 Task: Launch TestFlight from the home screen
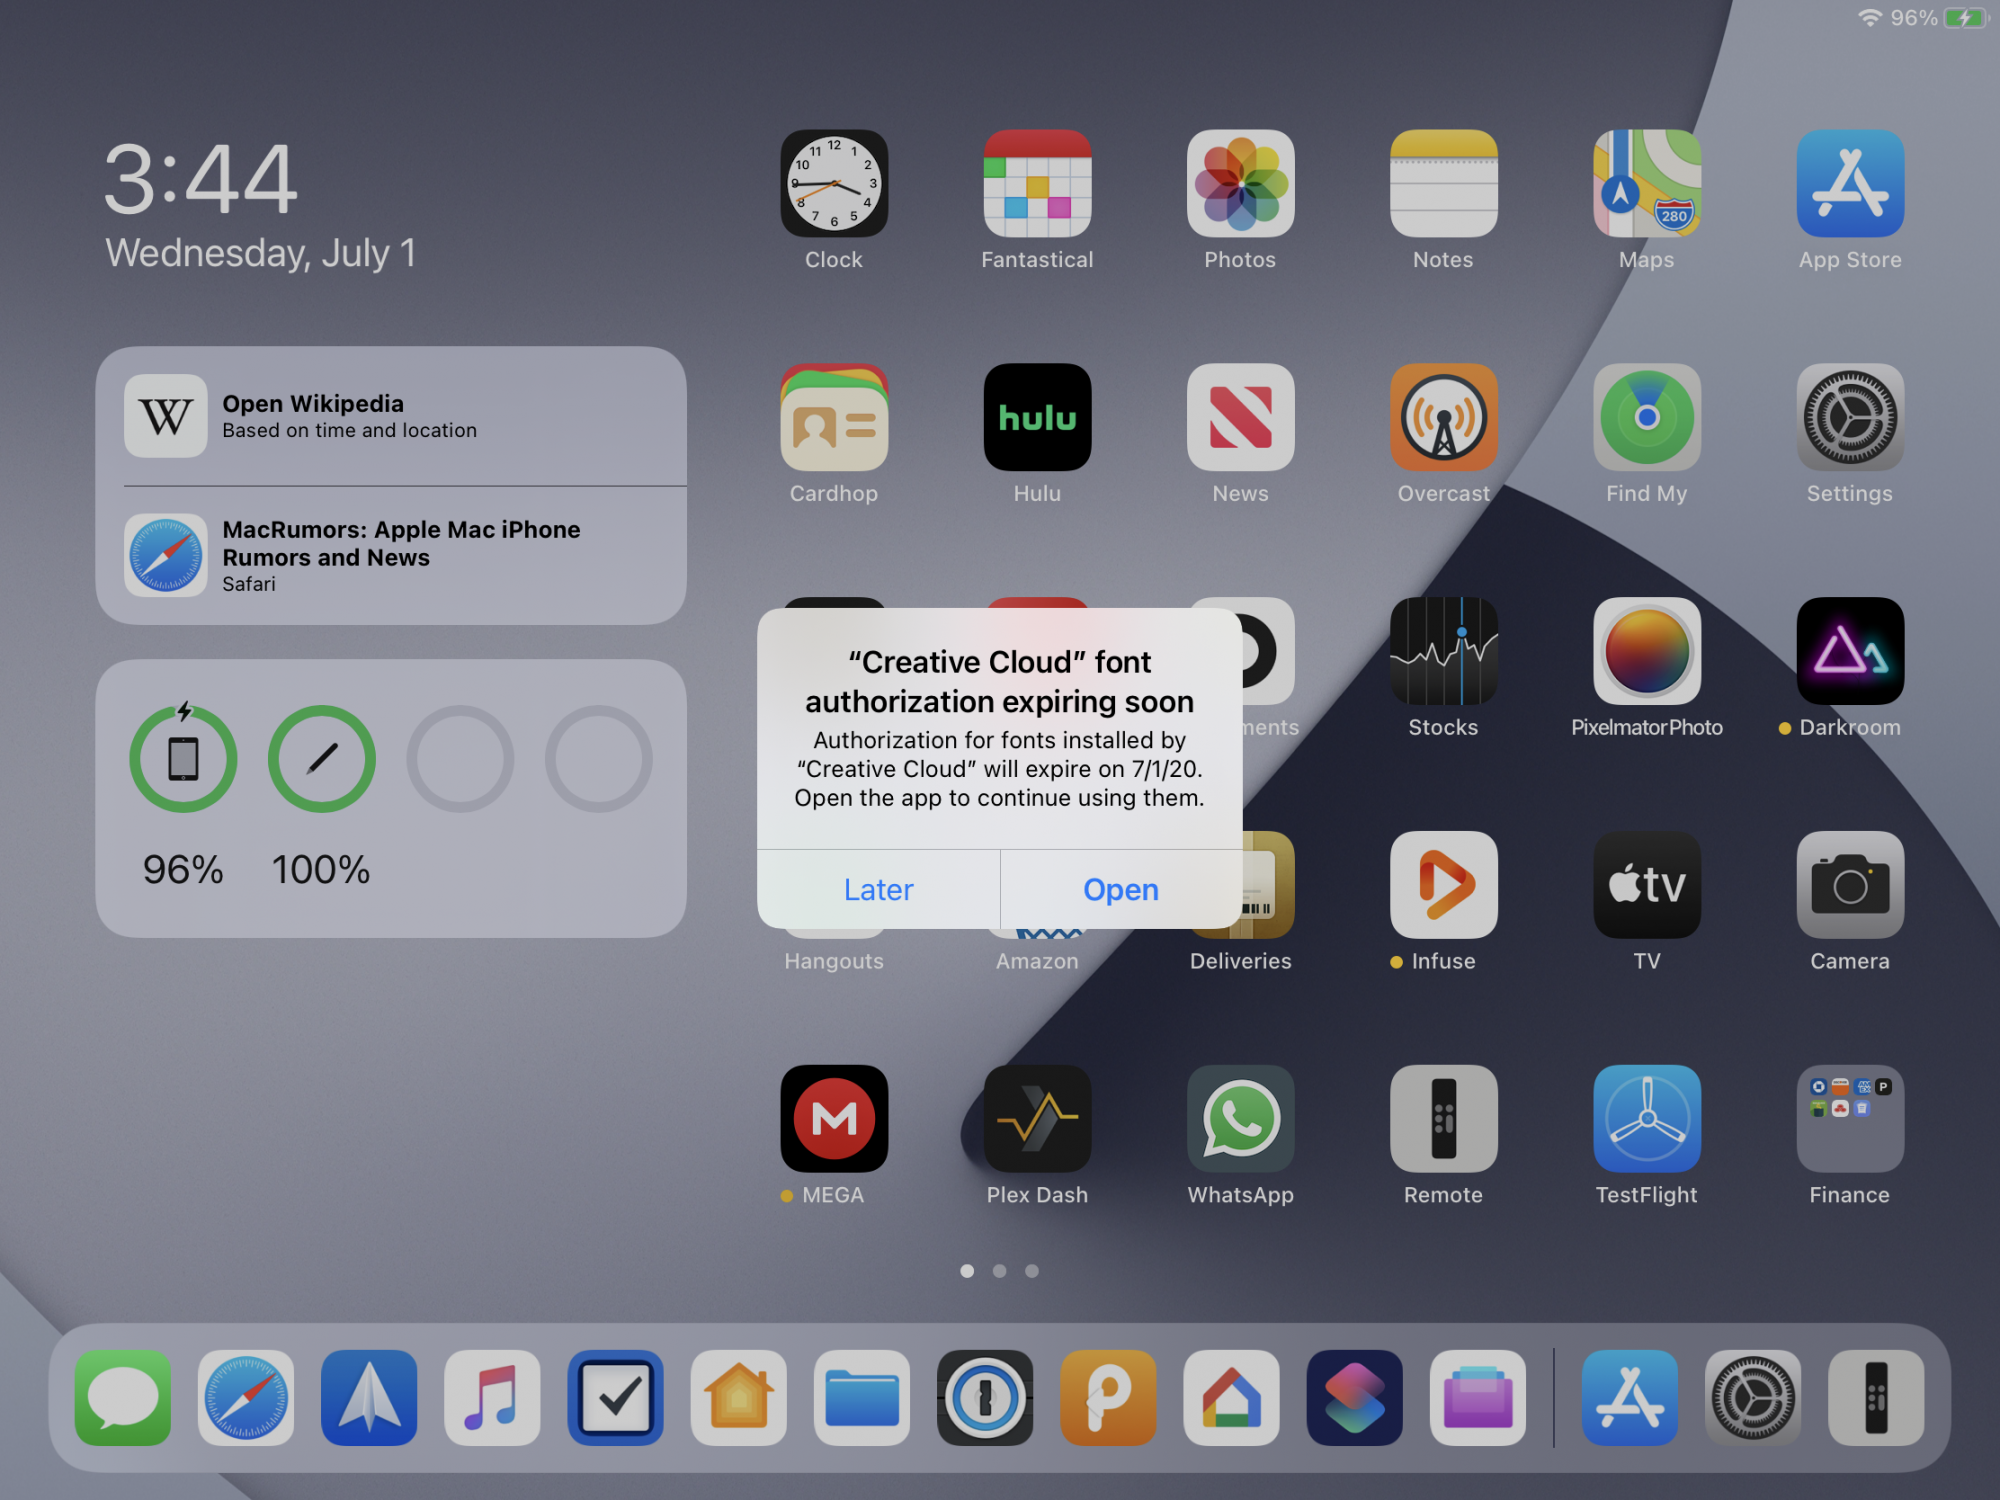tap(1646, 1119)
